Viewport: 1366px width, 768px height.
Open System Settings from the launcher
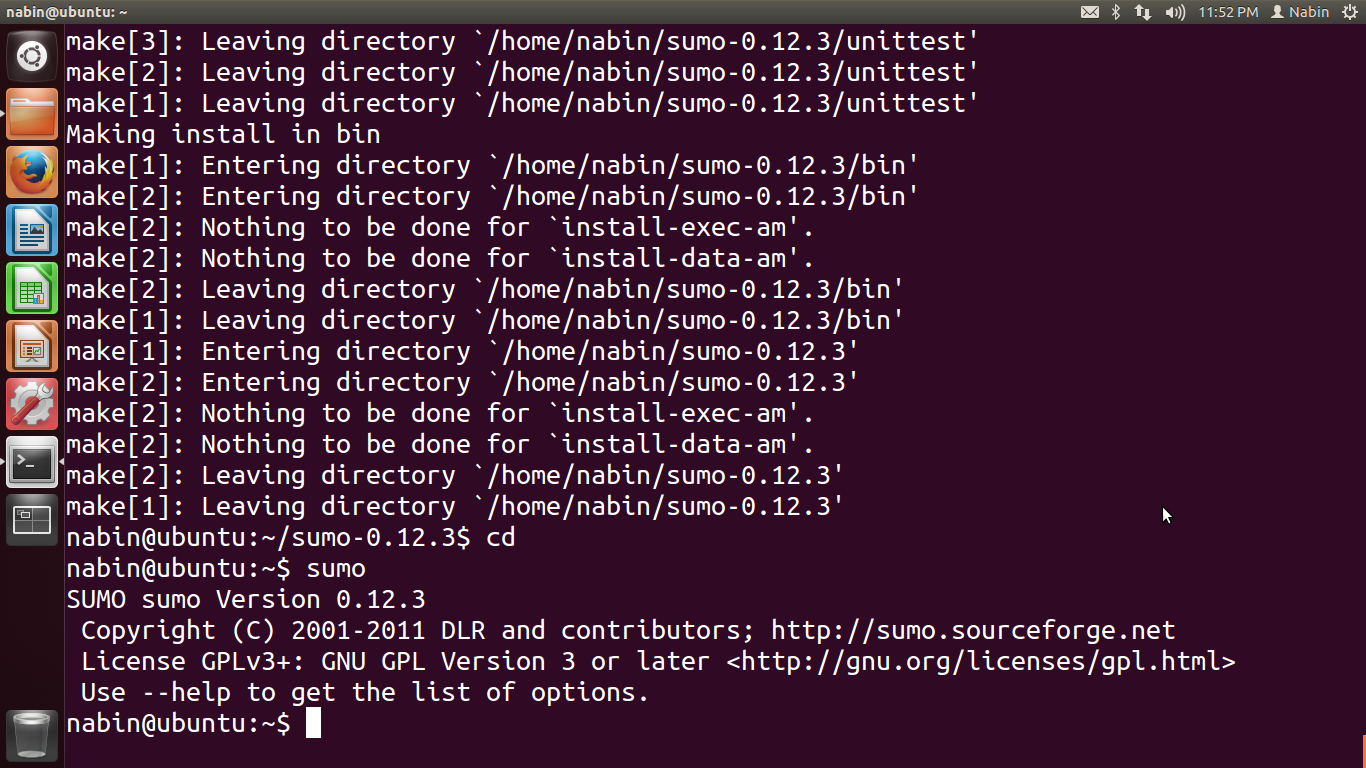31,405
